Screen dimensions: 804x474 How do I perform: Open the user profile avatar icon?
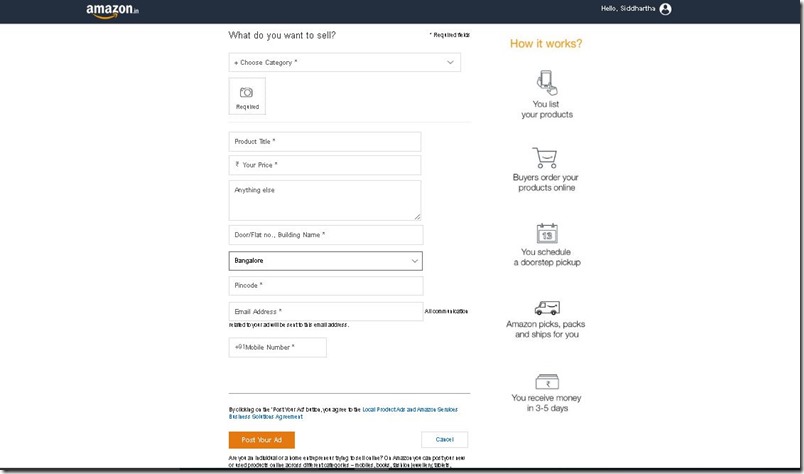click(666, 9)
